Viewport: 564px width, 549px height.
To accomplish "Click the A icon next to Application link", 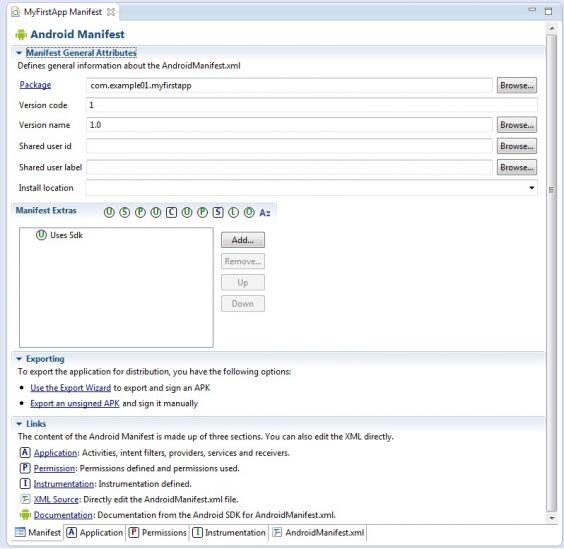I will tap(25, 452).
